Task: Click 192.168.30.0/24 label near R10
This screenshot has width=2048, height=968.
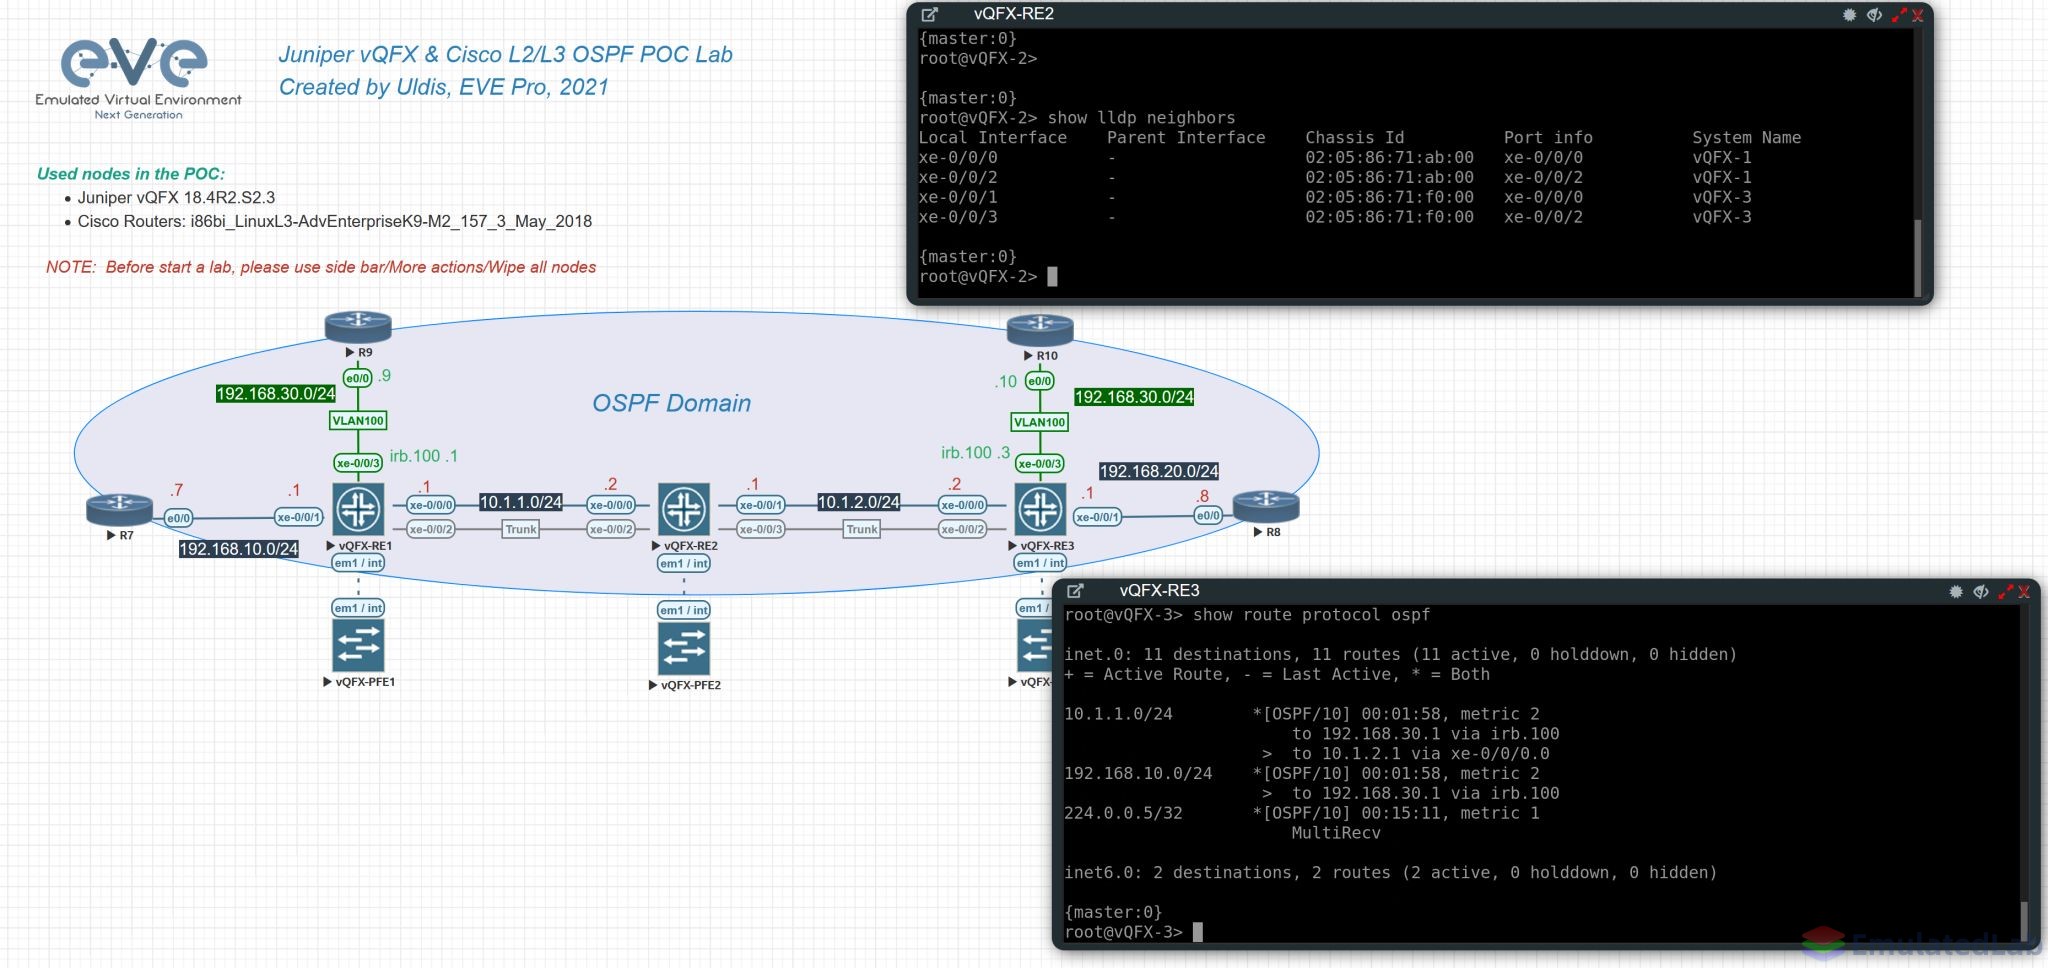Action: pyautogui.click(x=1134, y=397)
